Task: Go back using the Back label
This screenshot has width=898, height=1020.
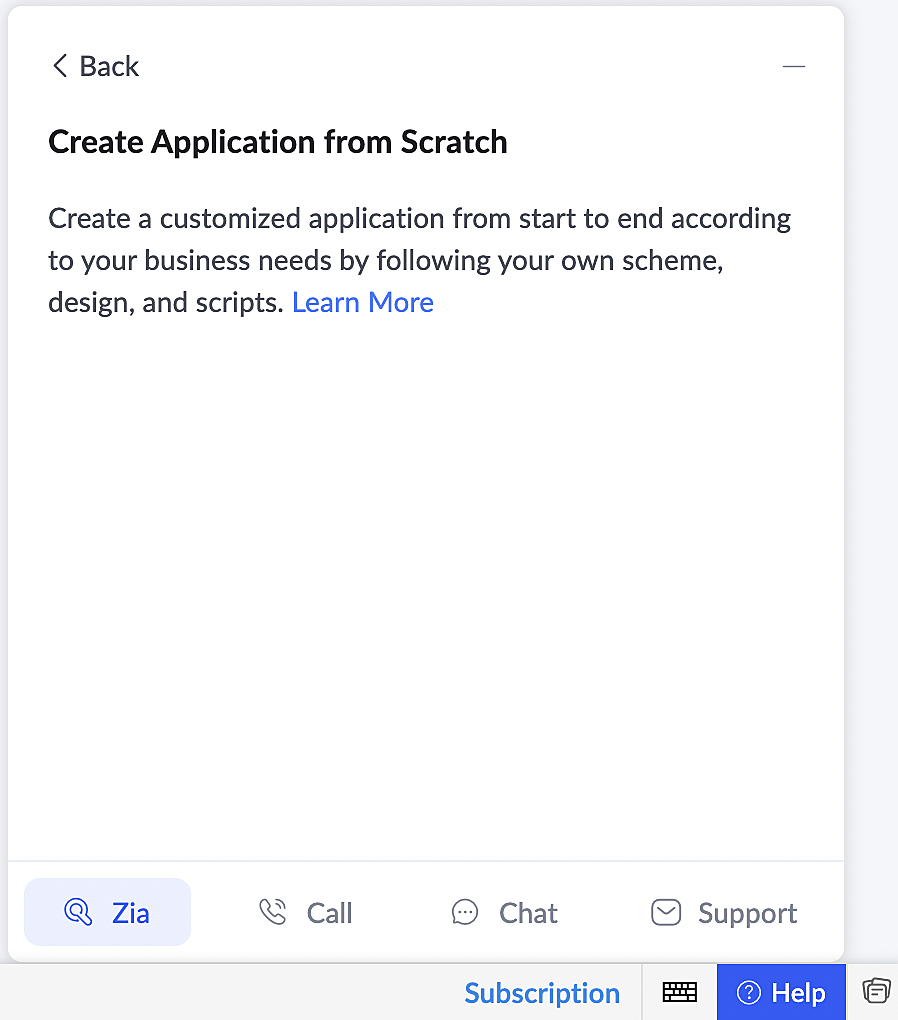Action: pos(109,66)
